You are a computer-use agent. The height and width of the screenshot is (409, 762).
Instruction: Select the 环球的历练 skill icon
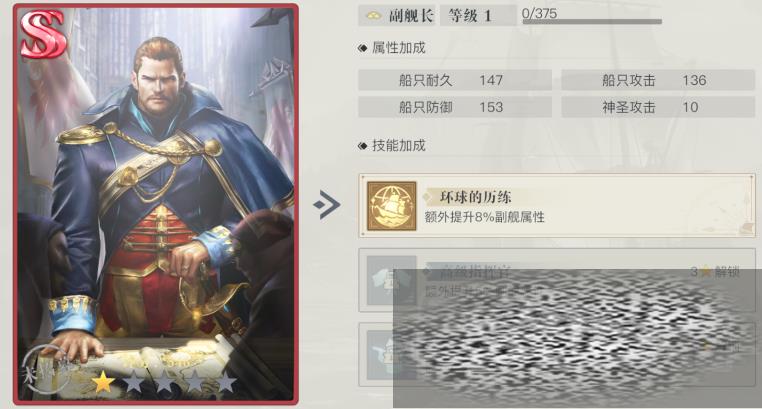click(x=391, y=206)
